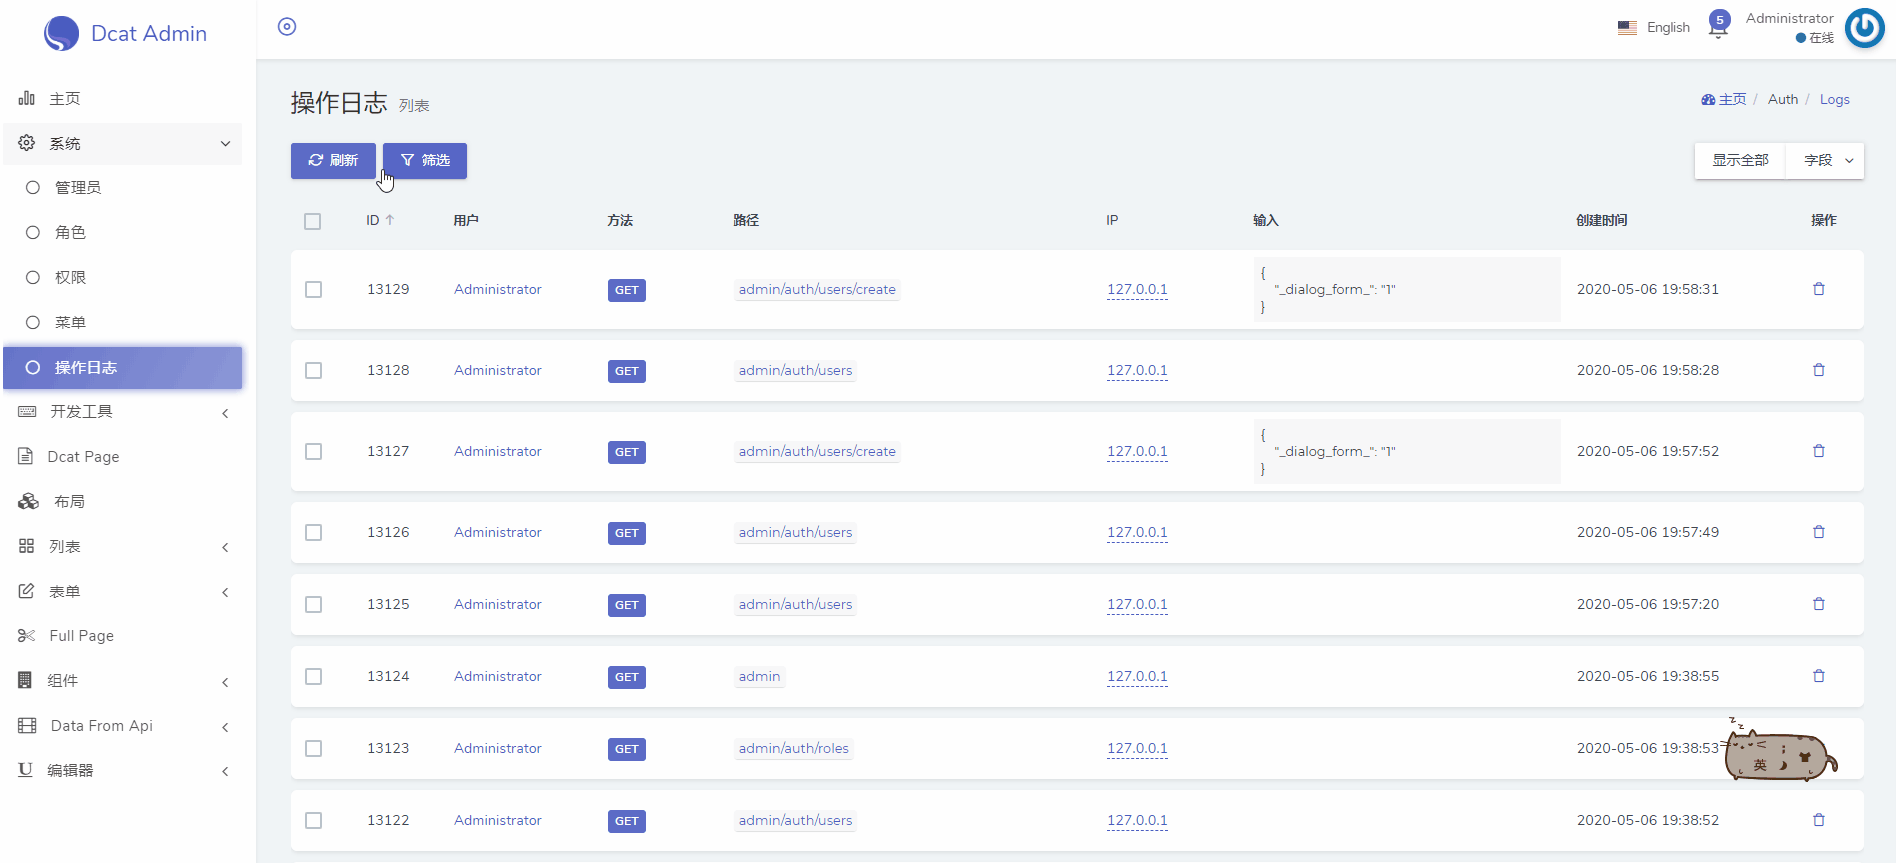Tick the select-all checkbox in table header
This screenshot has width=1896, height=863.
point(313,221)
